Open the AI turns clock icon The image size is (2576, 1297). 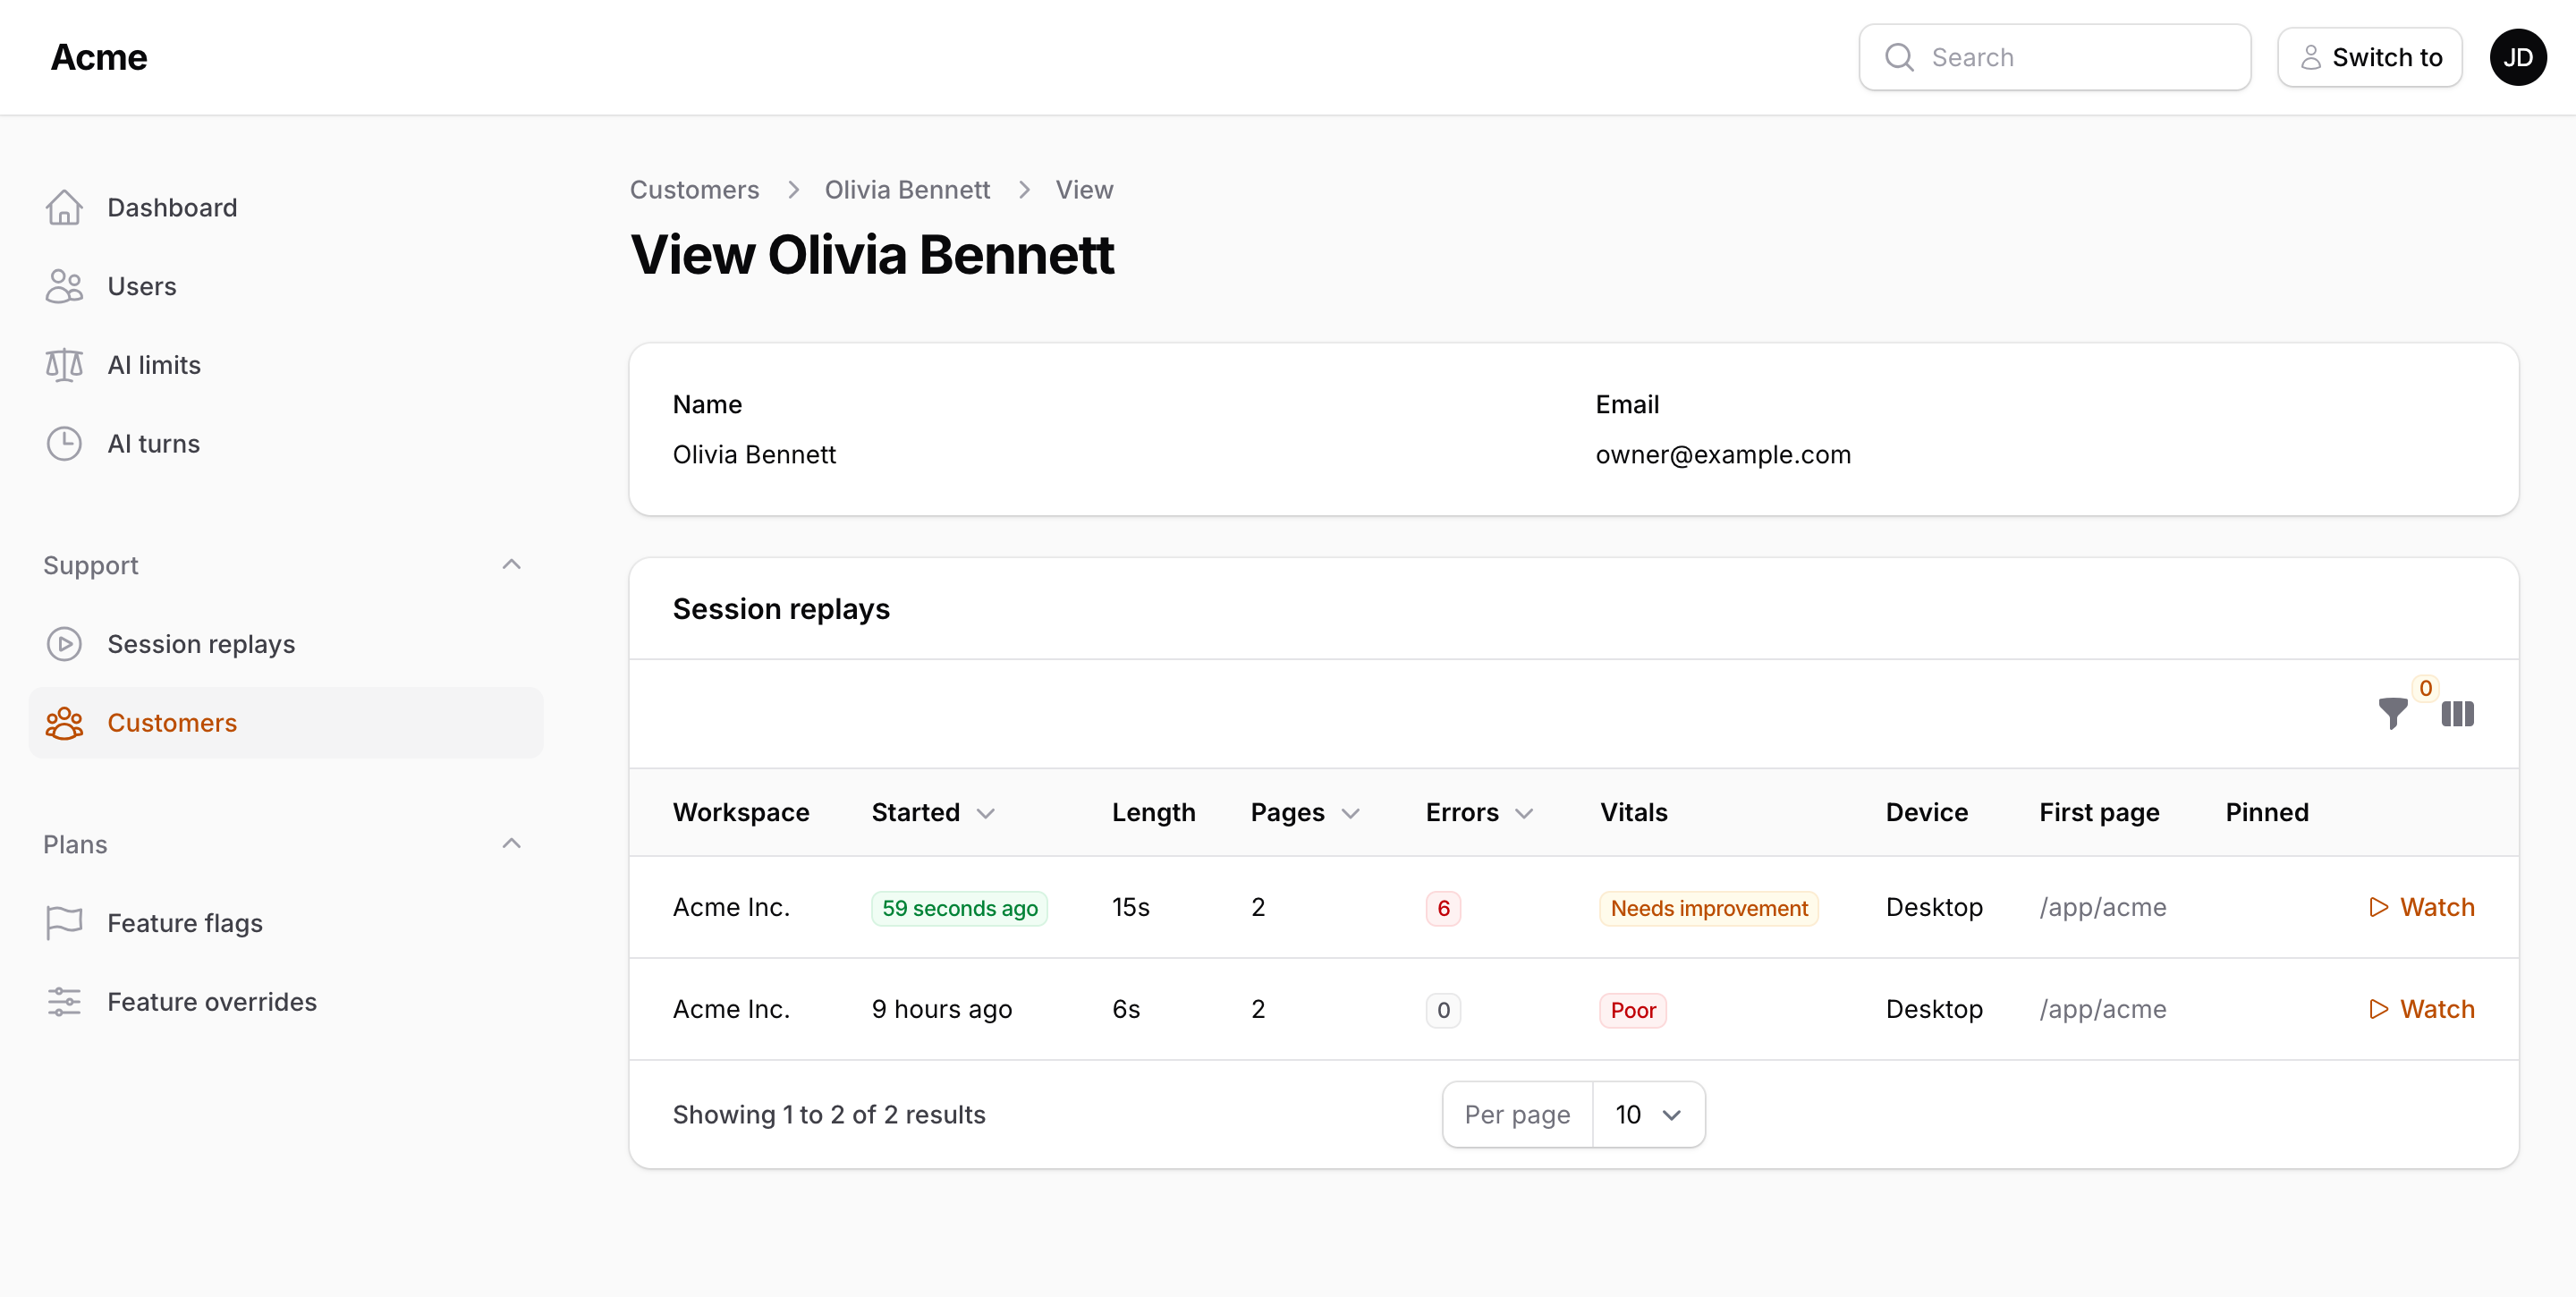coord(64,444)
